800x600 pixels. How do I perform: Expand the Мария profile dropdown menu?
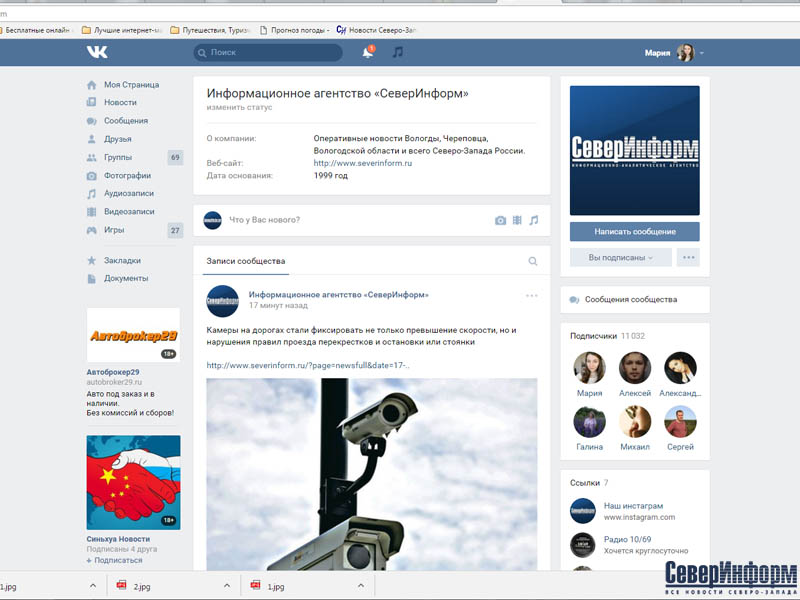tap(702, 53)
